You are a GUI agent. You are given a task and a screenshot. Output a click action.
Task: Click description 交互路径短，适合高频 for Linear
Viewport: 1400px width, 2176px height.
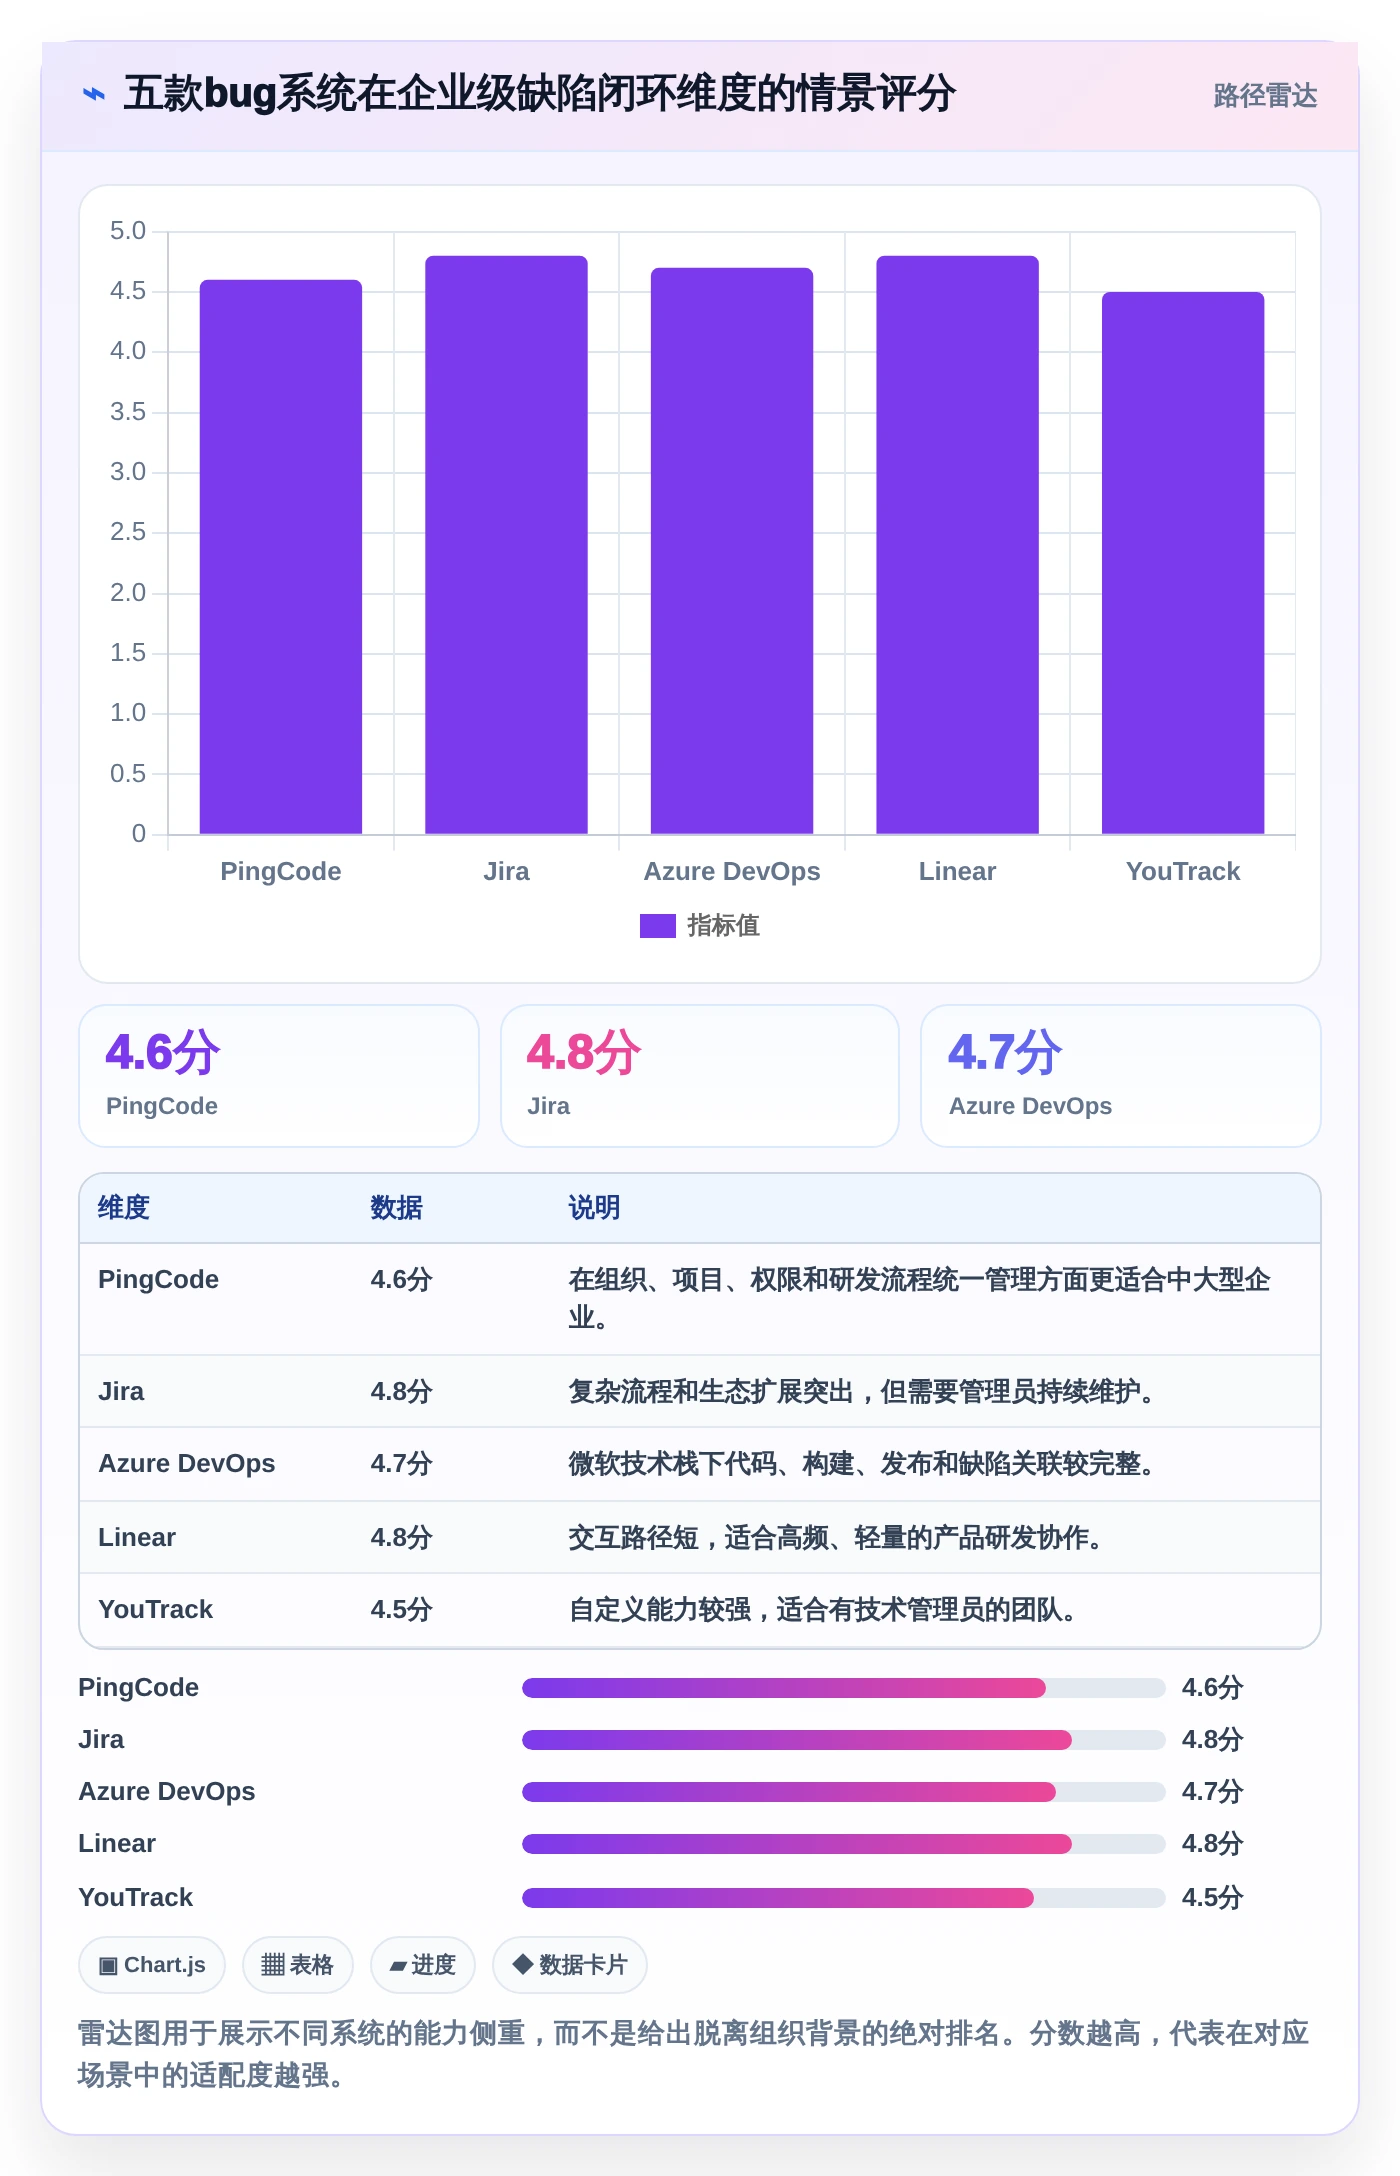click(835, 1538)
